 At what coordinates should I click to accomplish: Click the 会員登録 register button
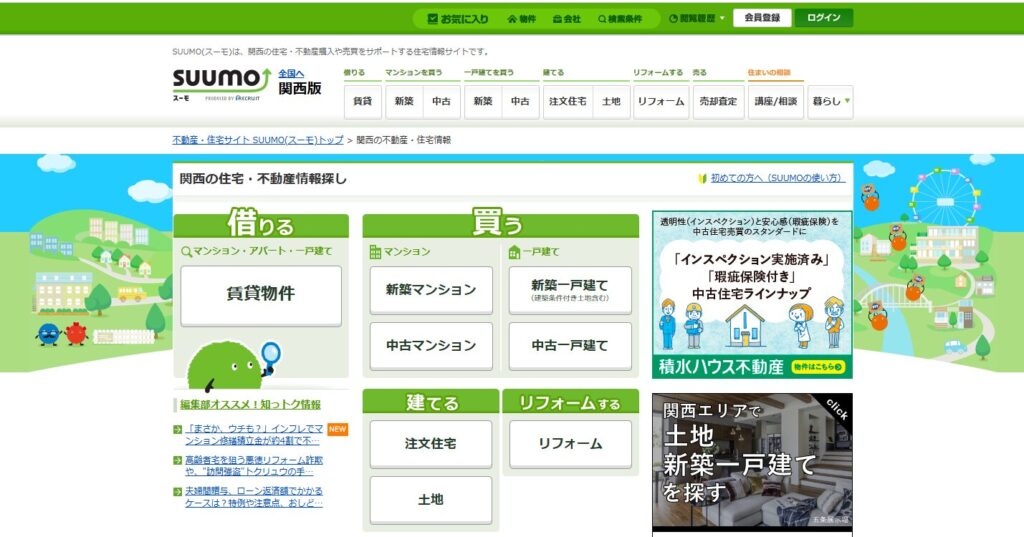[762, 18]
